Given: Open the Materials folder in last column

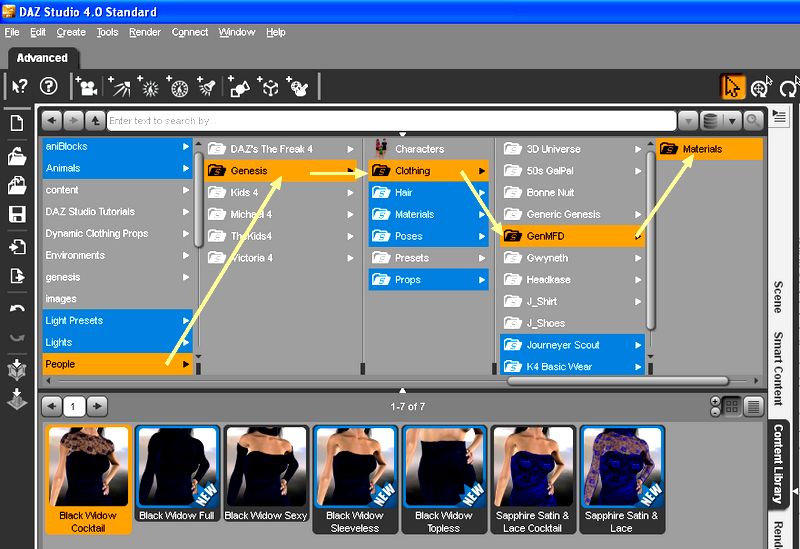Looking at the screenshot, I should [709, 149].
